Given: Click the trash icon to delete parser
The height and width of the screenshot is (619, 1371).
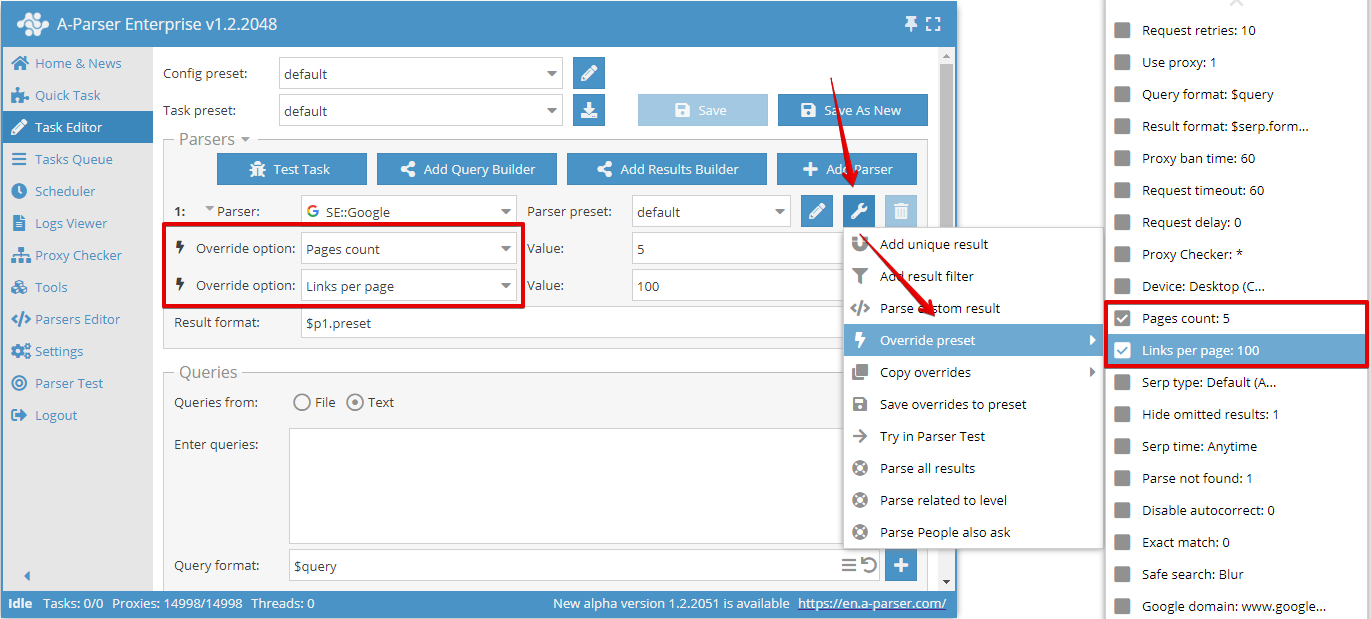Looking at the screenshot, I should tap(901, 211).
